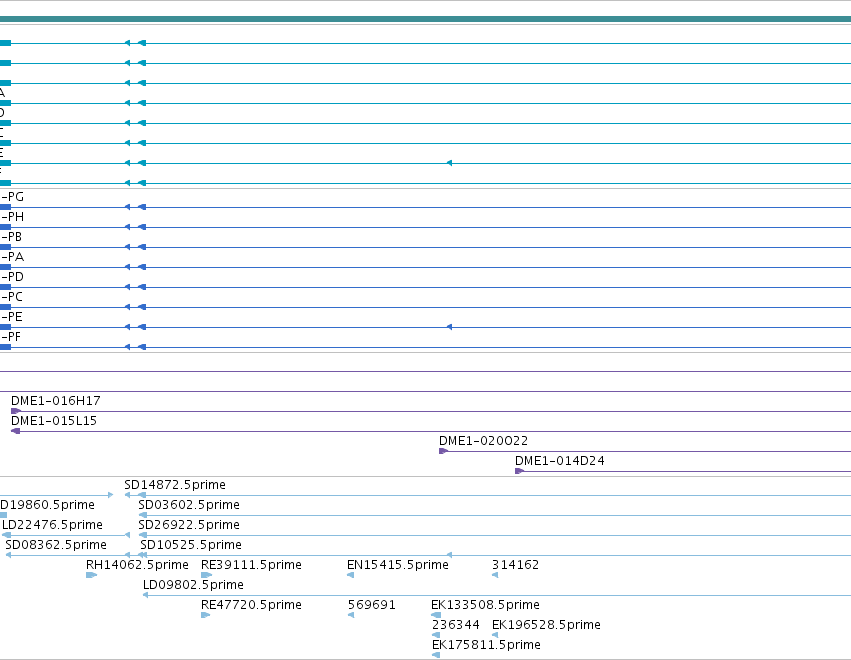Open the EK196528.5prime EST feature

(x=546, y=625)
